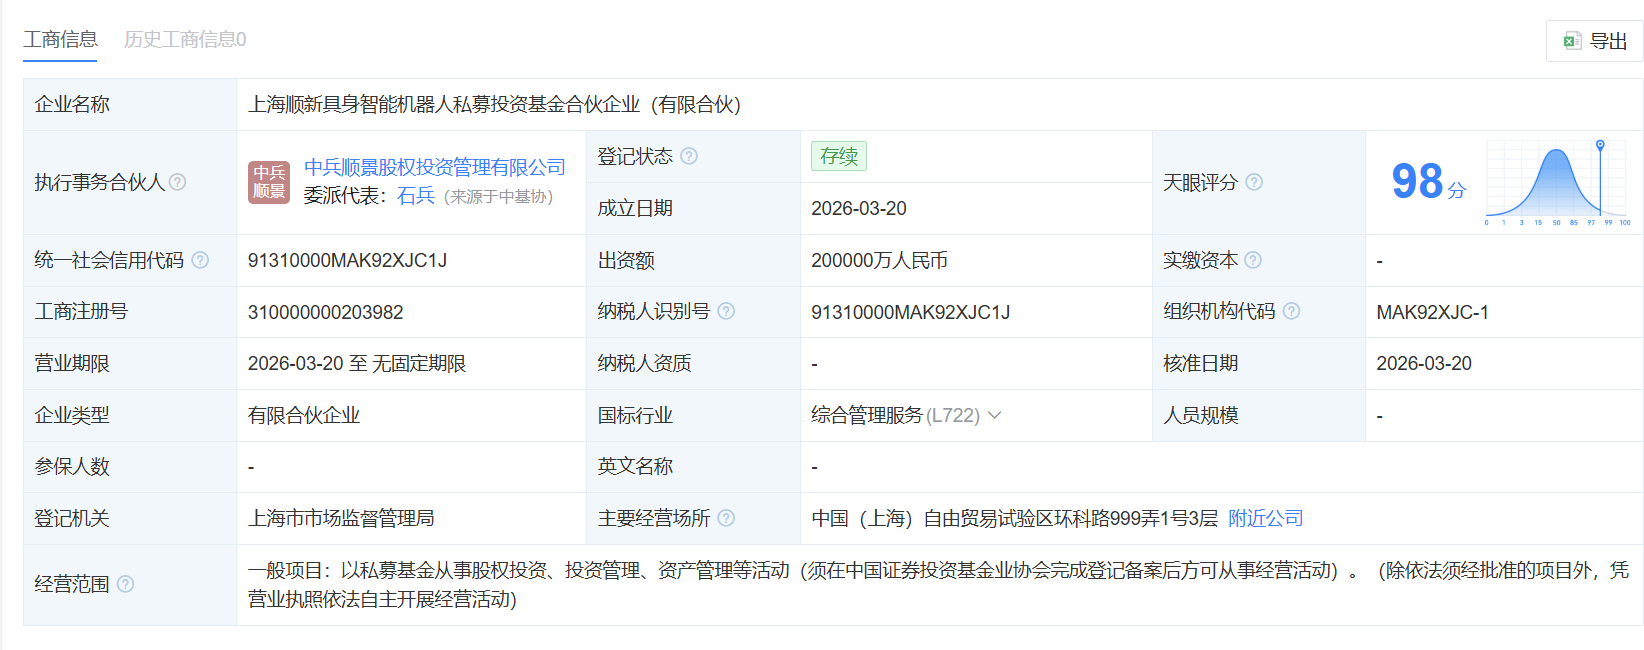Click help icon next to 组织机构代码
The width and height of the screenshot is (1644, 650).
(1291, 311)
